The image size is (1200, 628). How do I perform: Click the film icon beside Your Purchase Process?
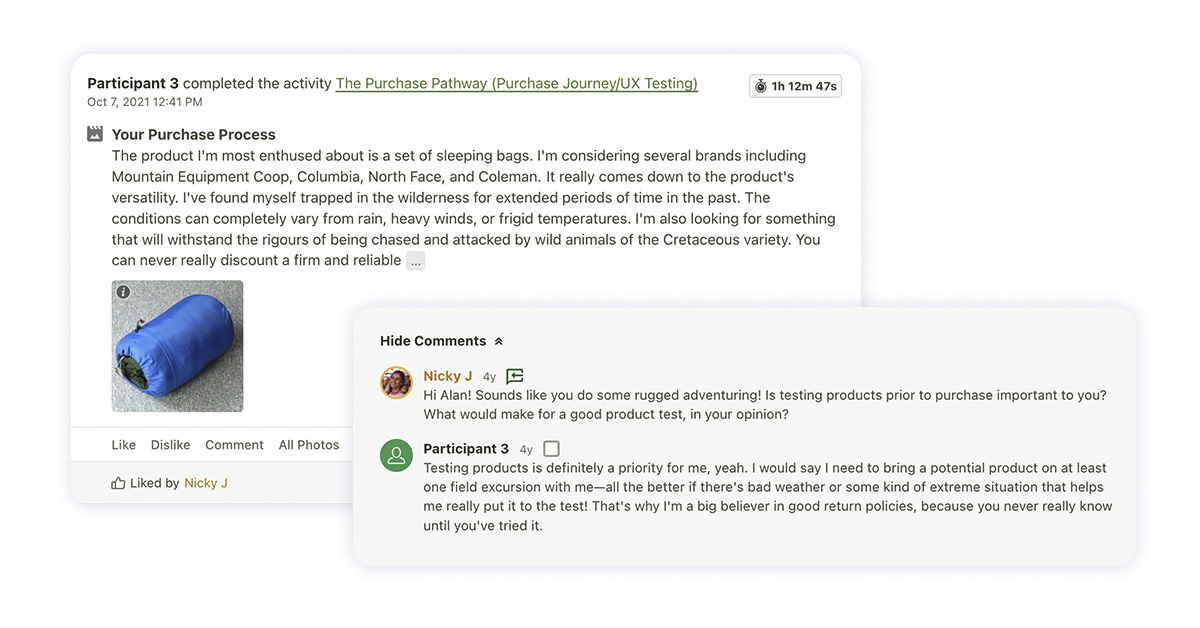(x=95, y=134)
